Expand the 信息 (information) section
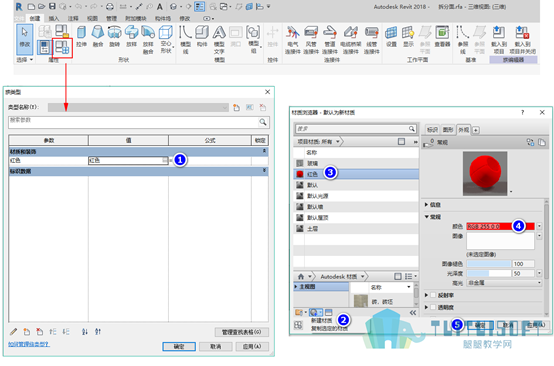This screenshot has width=554, height=366. tap(433, 205)
